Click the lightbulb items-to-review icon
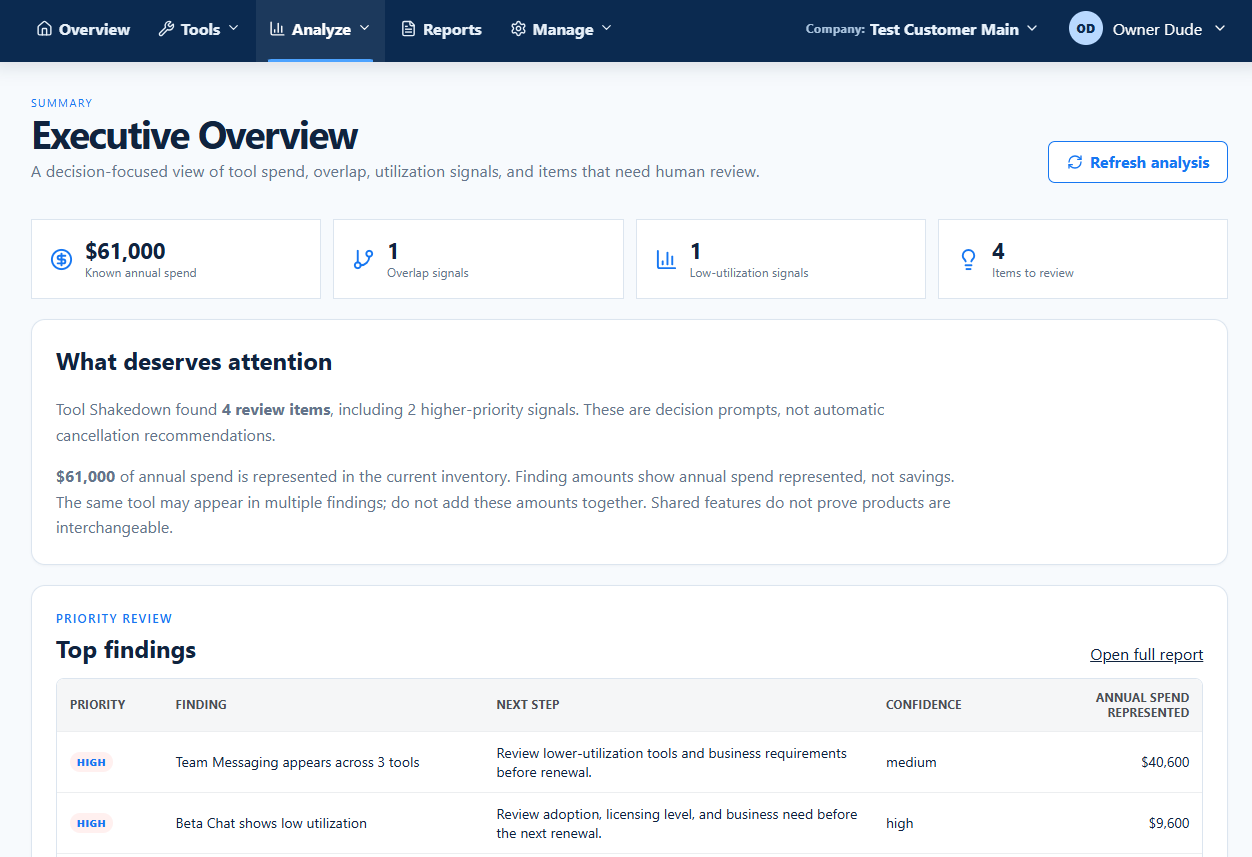This screenshot has width=1252, height=857. click(x=968, y=260)
